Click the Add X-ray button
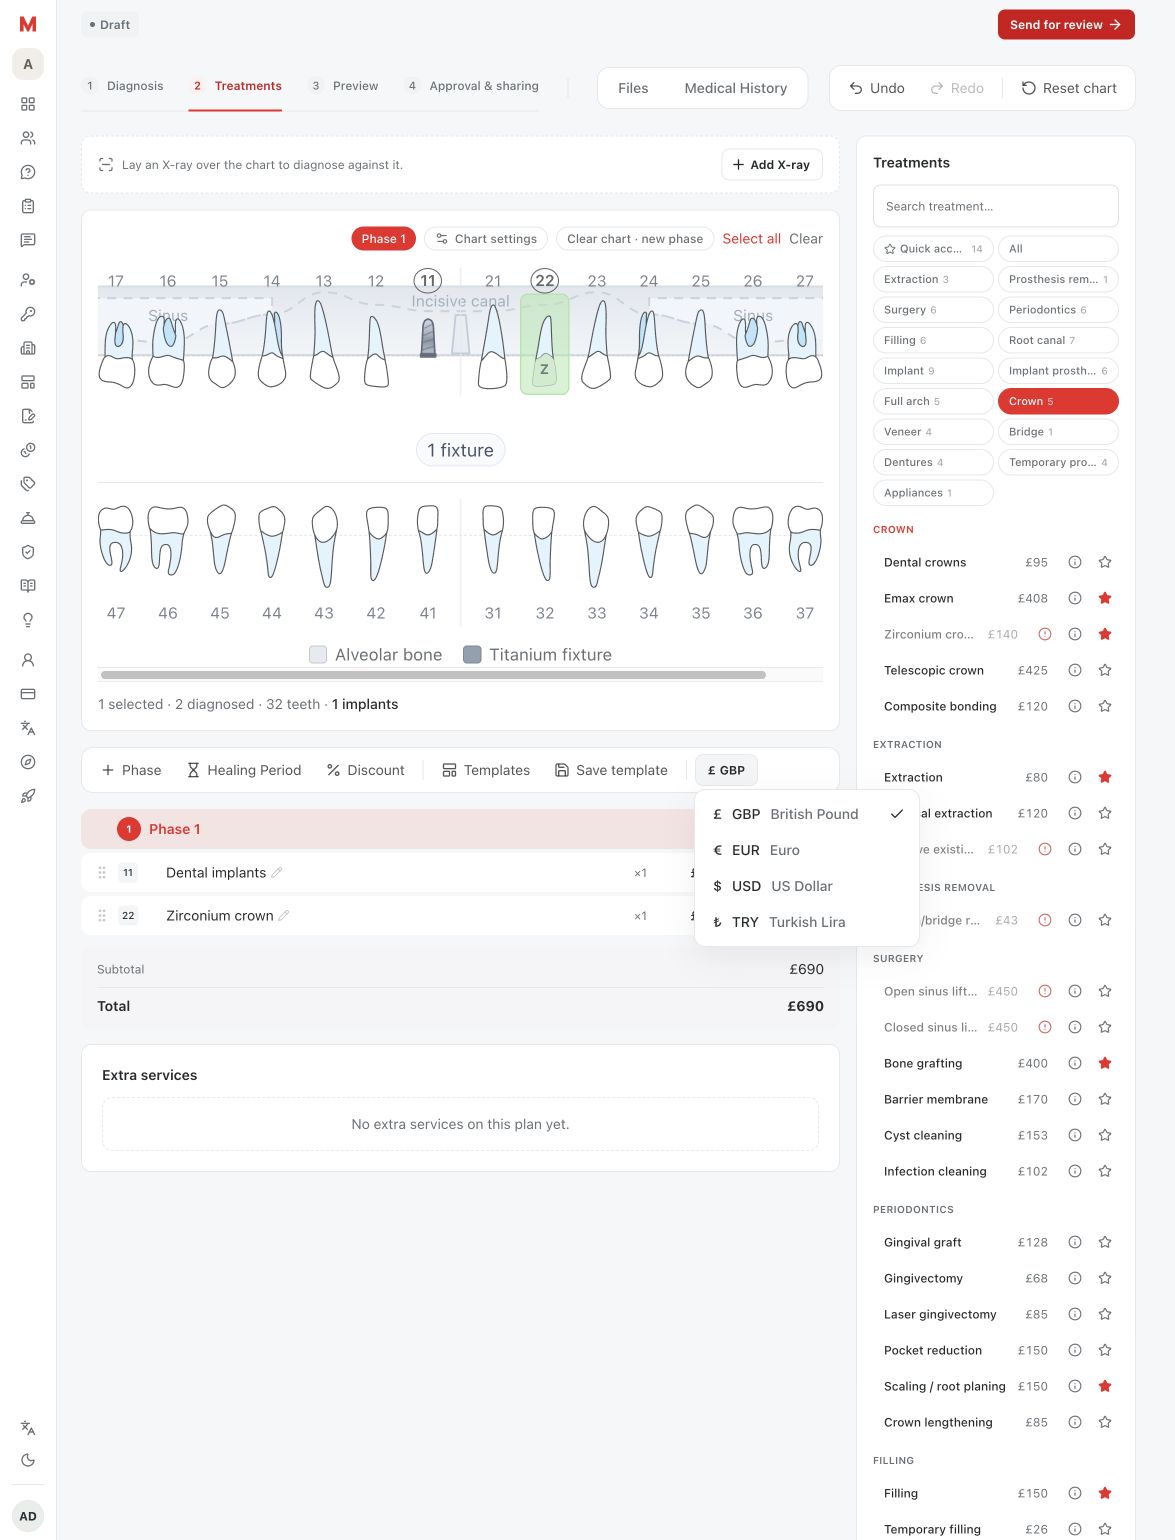 pyautogui.click(x=772, y=165)
